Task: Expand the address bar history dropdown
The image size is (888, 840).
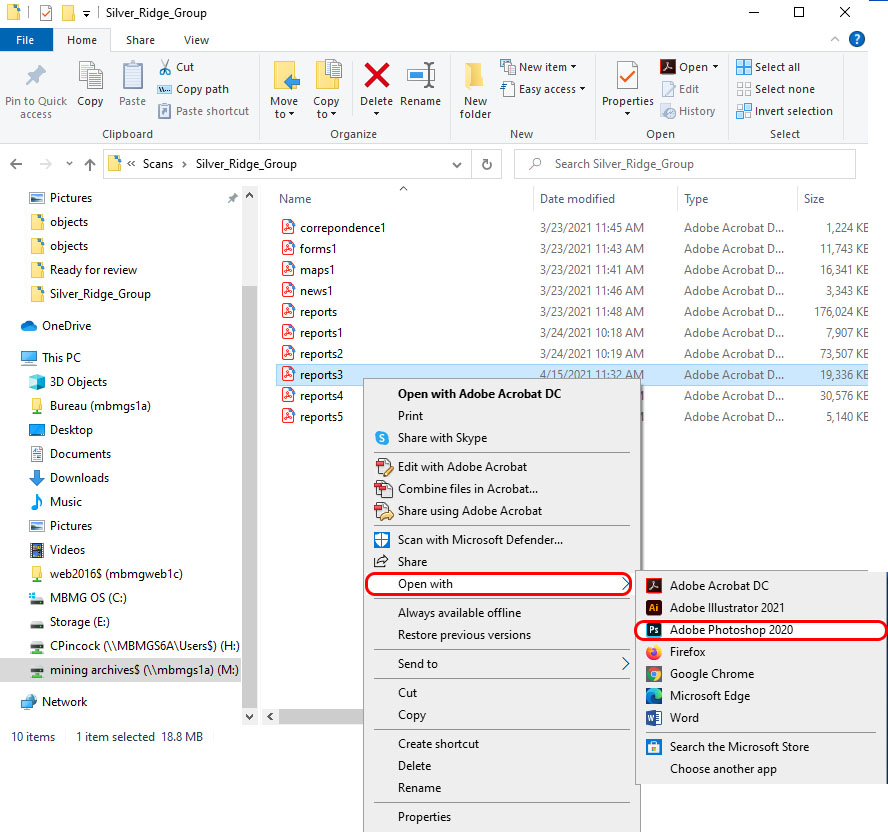Action: point(459,164)
